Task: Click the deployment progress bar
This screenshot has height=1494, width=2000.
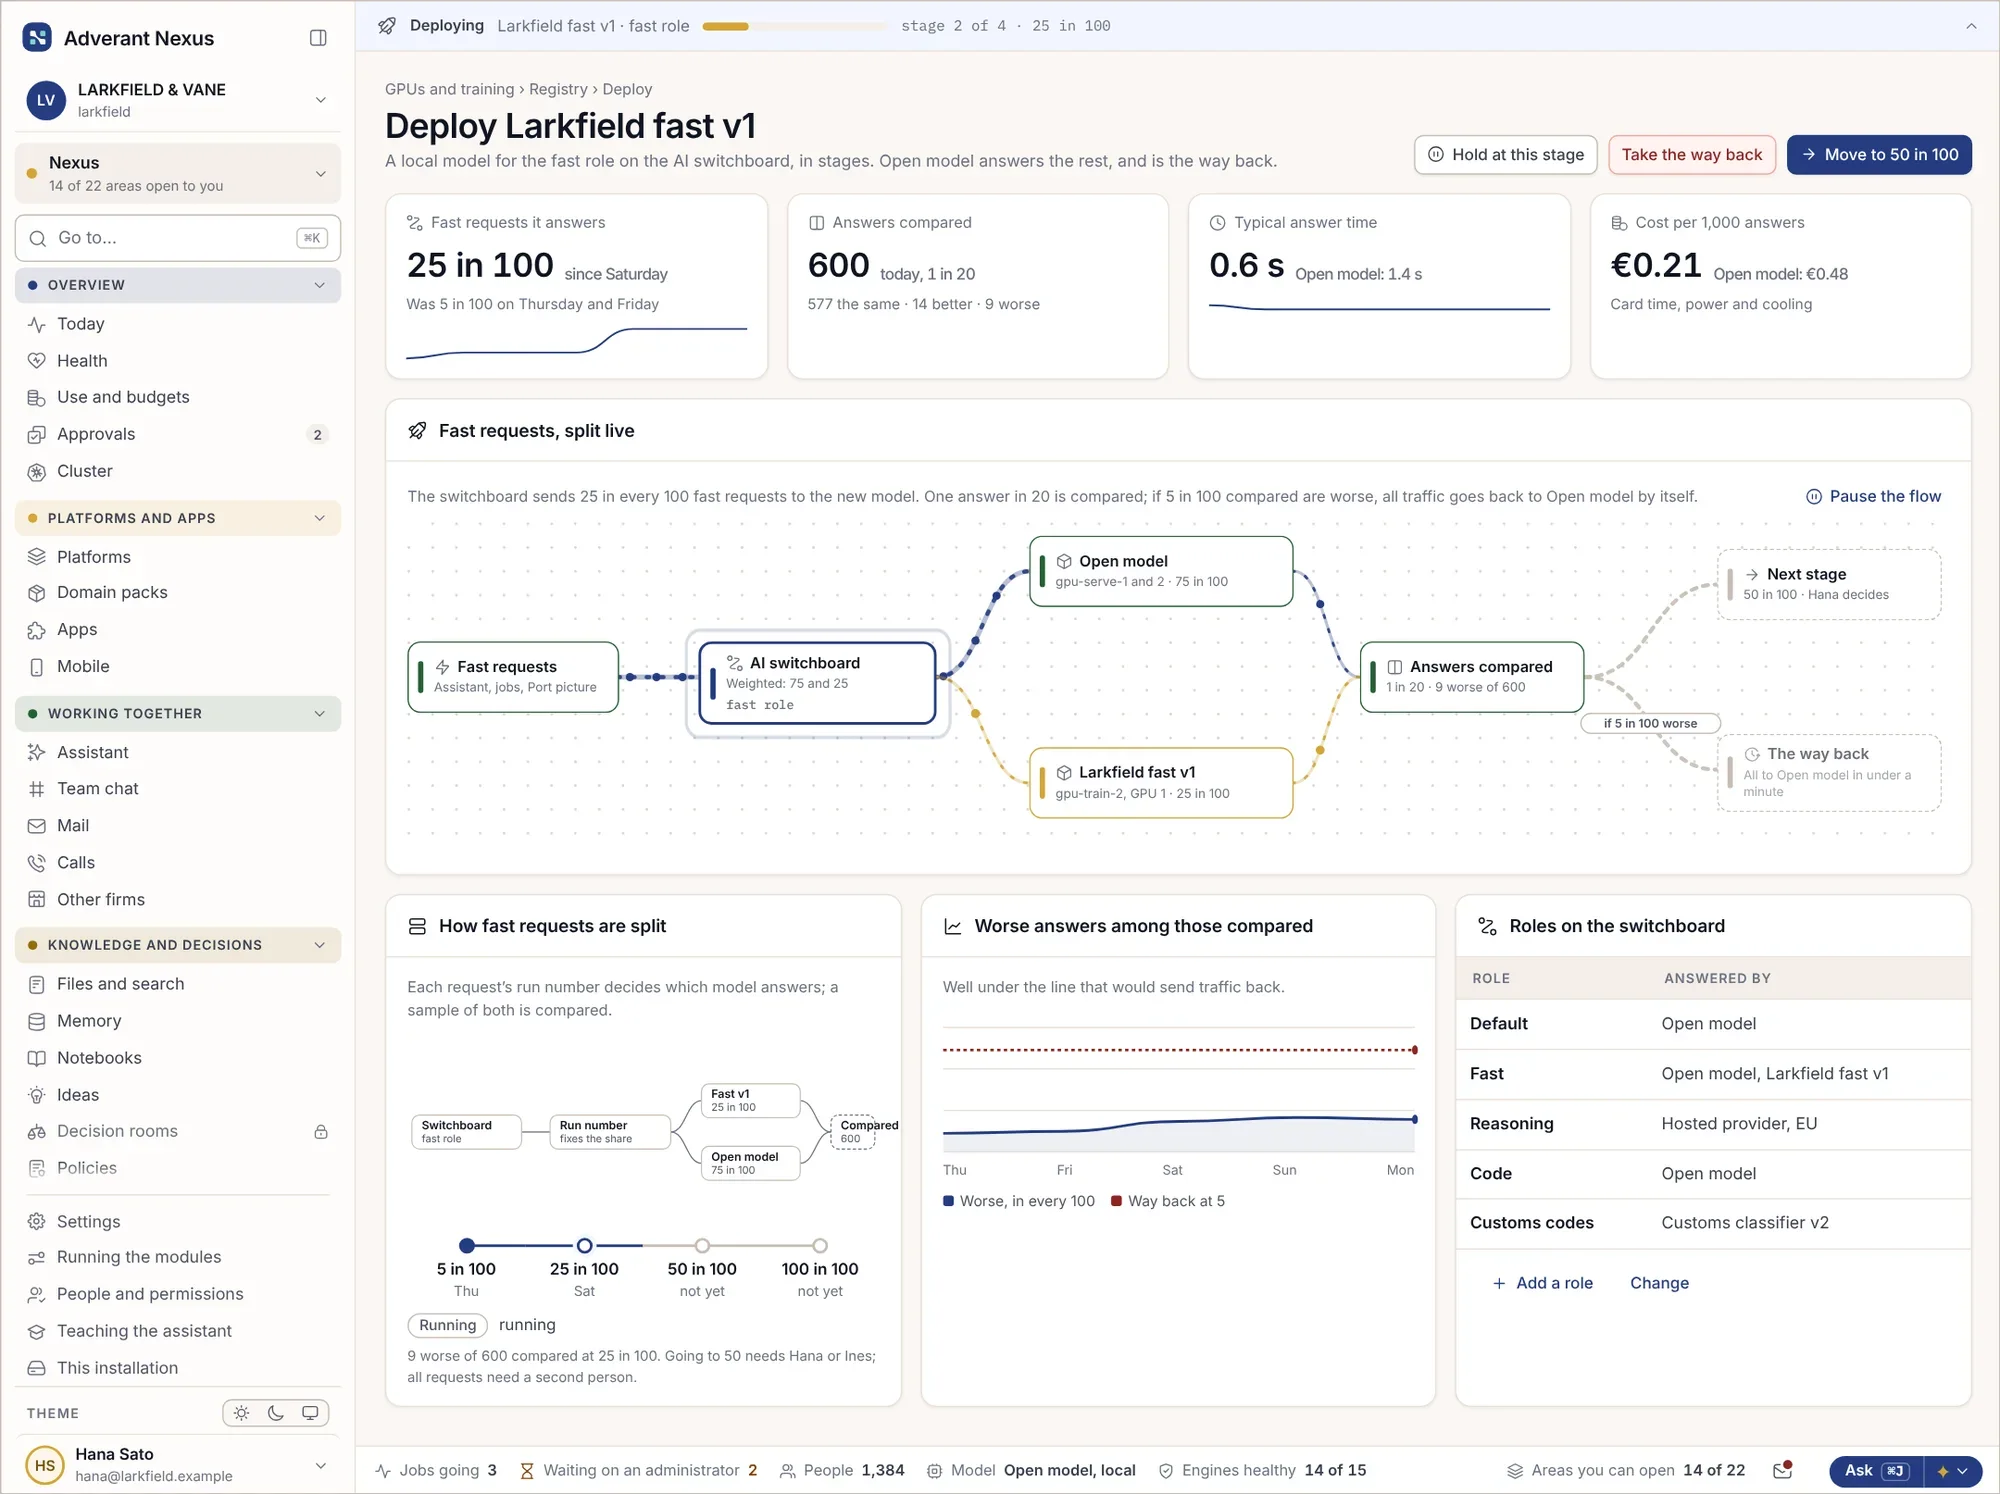Action: coord(794,26)
